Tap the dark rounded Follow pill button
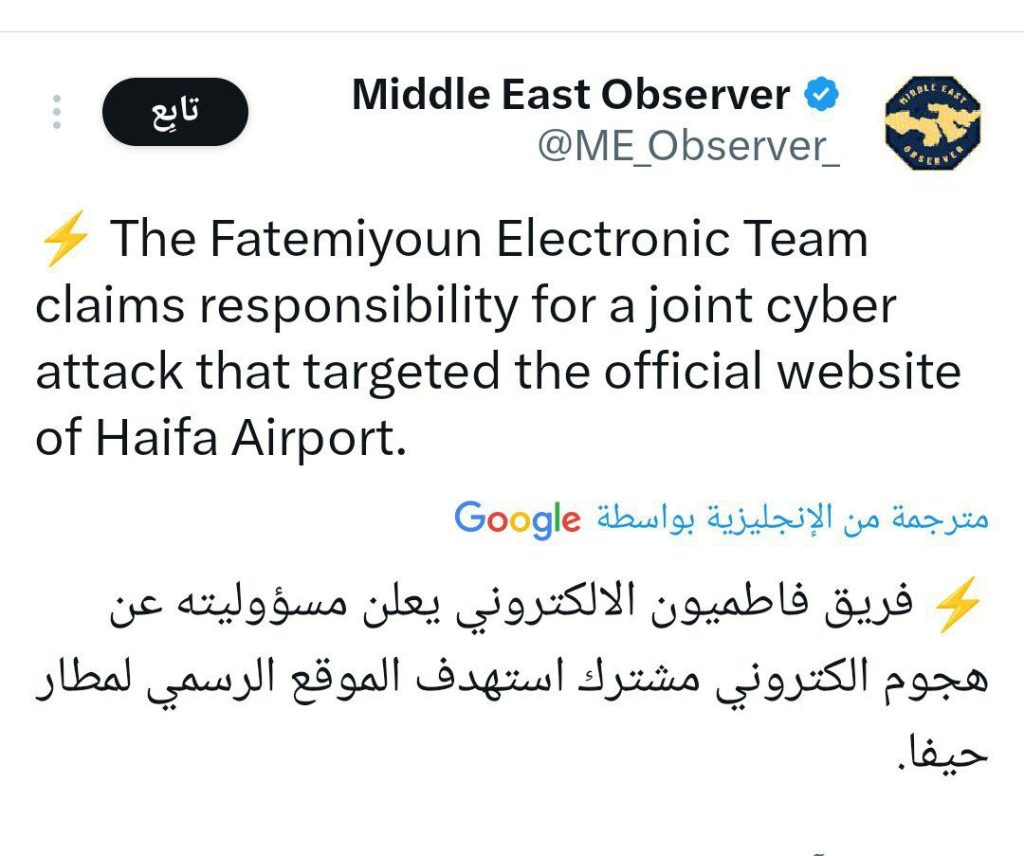The image size is (1024, 856). click(174, 112)
